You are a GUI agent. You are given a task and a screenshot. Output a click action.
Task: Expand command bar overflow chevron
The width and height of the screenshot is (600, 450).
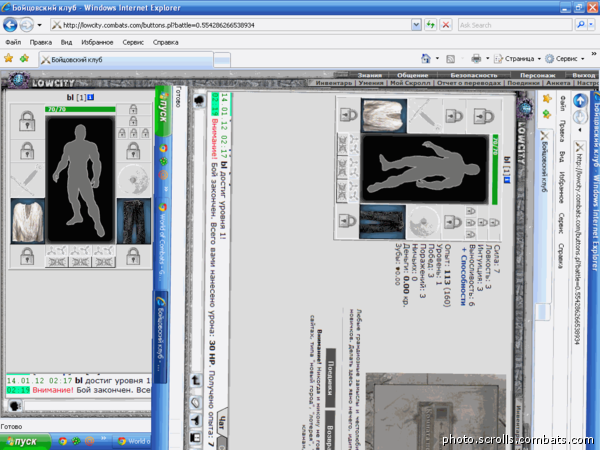click(x=593, y=54)
